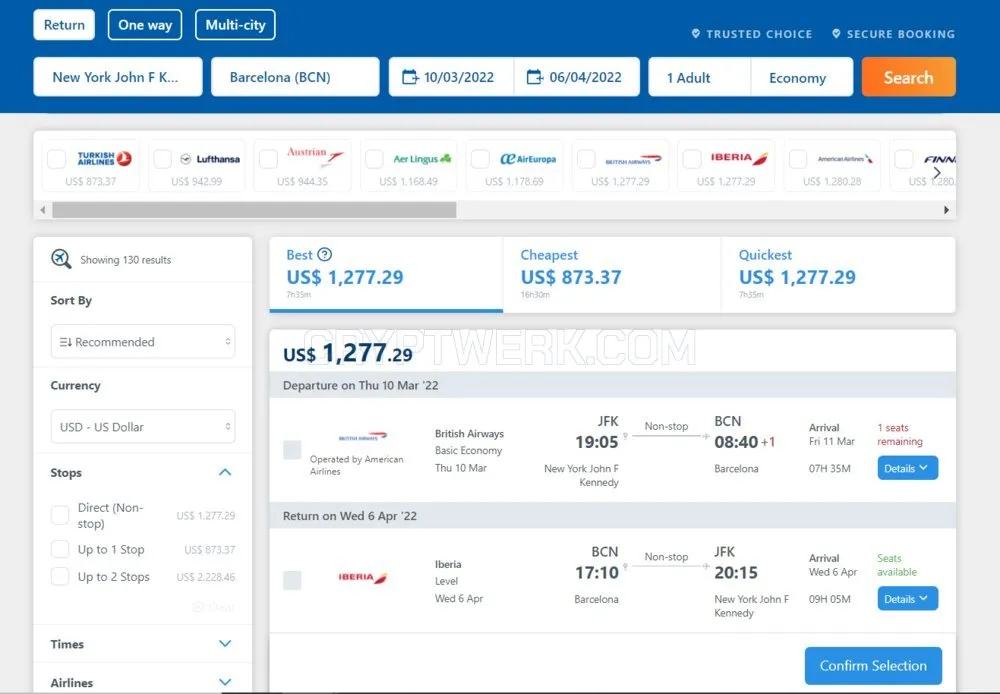This screenshot has height=694, width=1000.
Task: Open the Sort By Recommended dropdown
Action: pyautogui.click(x=143, y=341)
